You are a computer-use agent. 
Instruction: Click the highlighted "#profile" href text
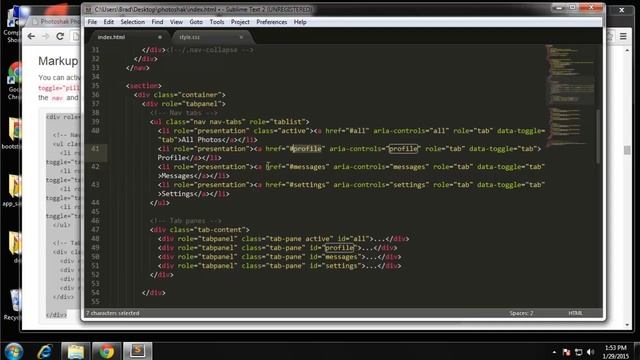point(306,149)
